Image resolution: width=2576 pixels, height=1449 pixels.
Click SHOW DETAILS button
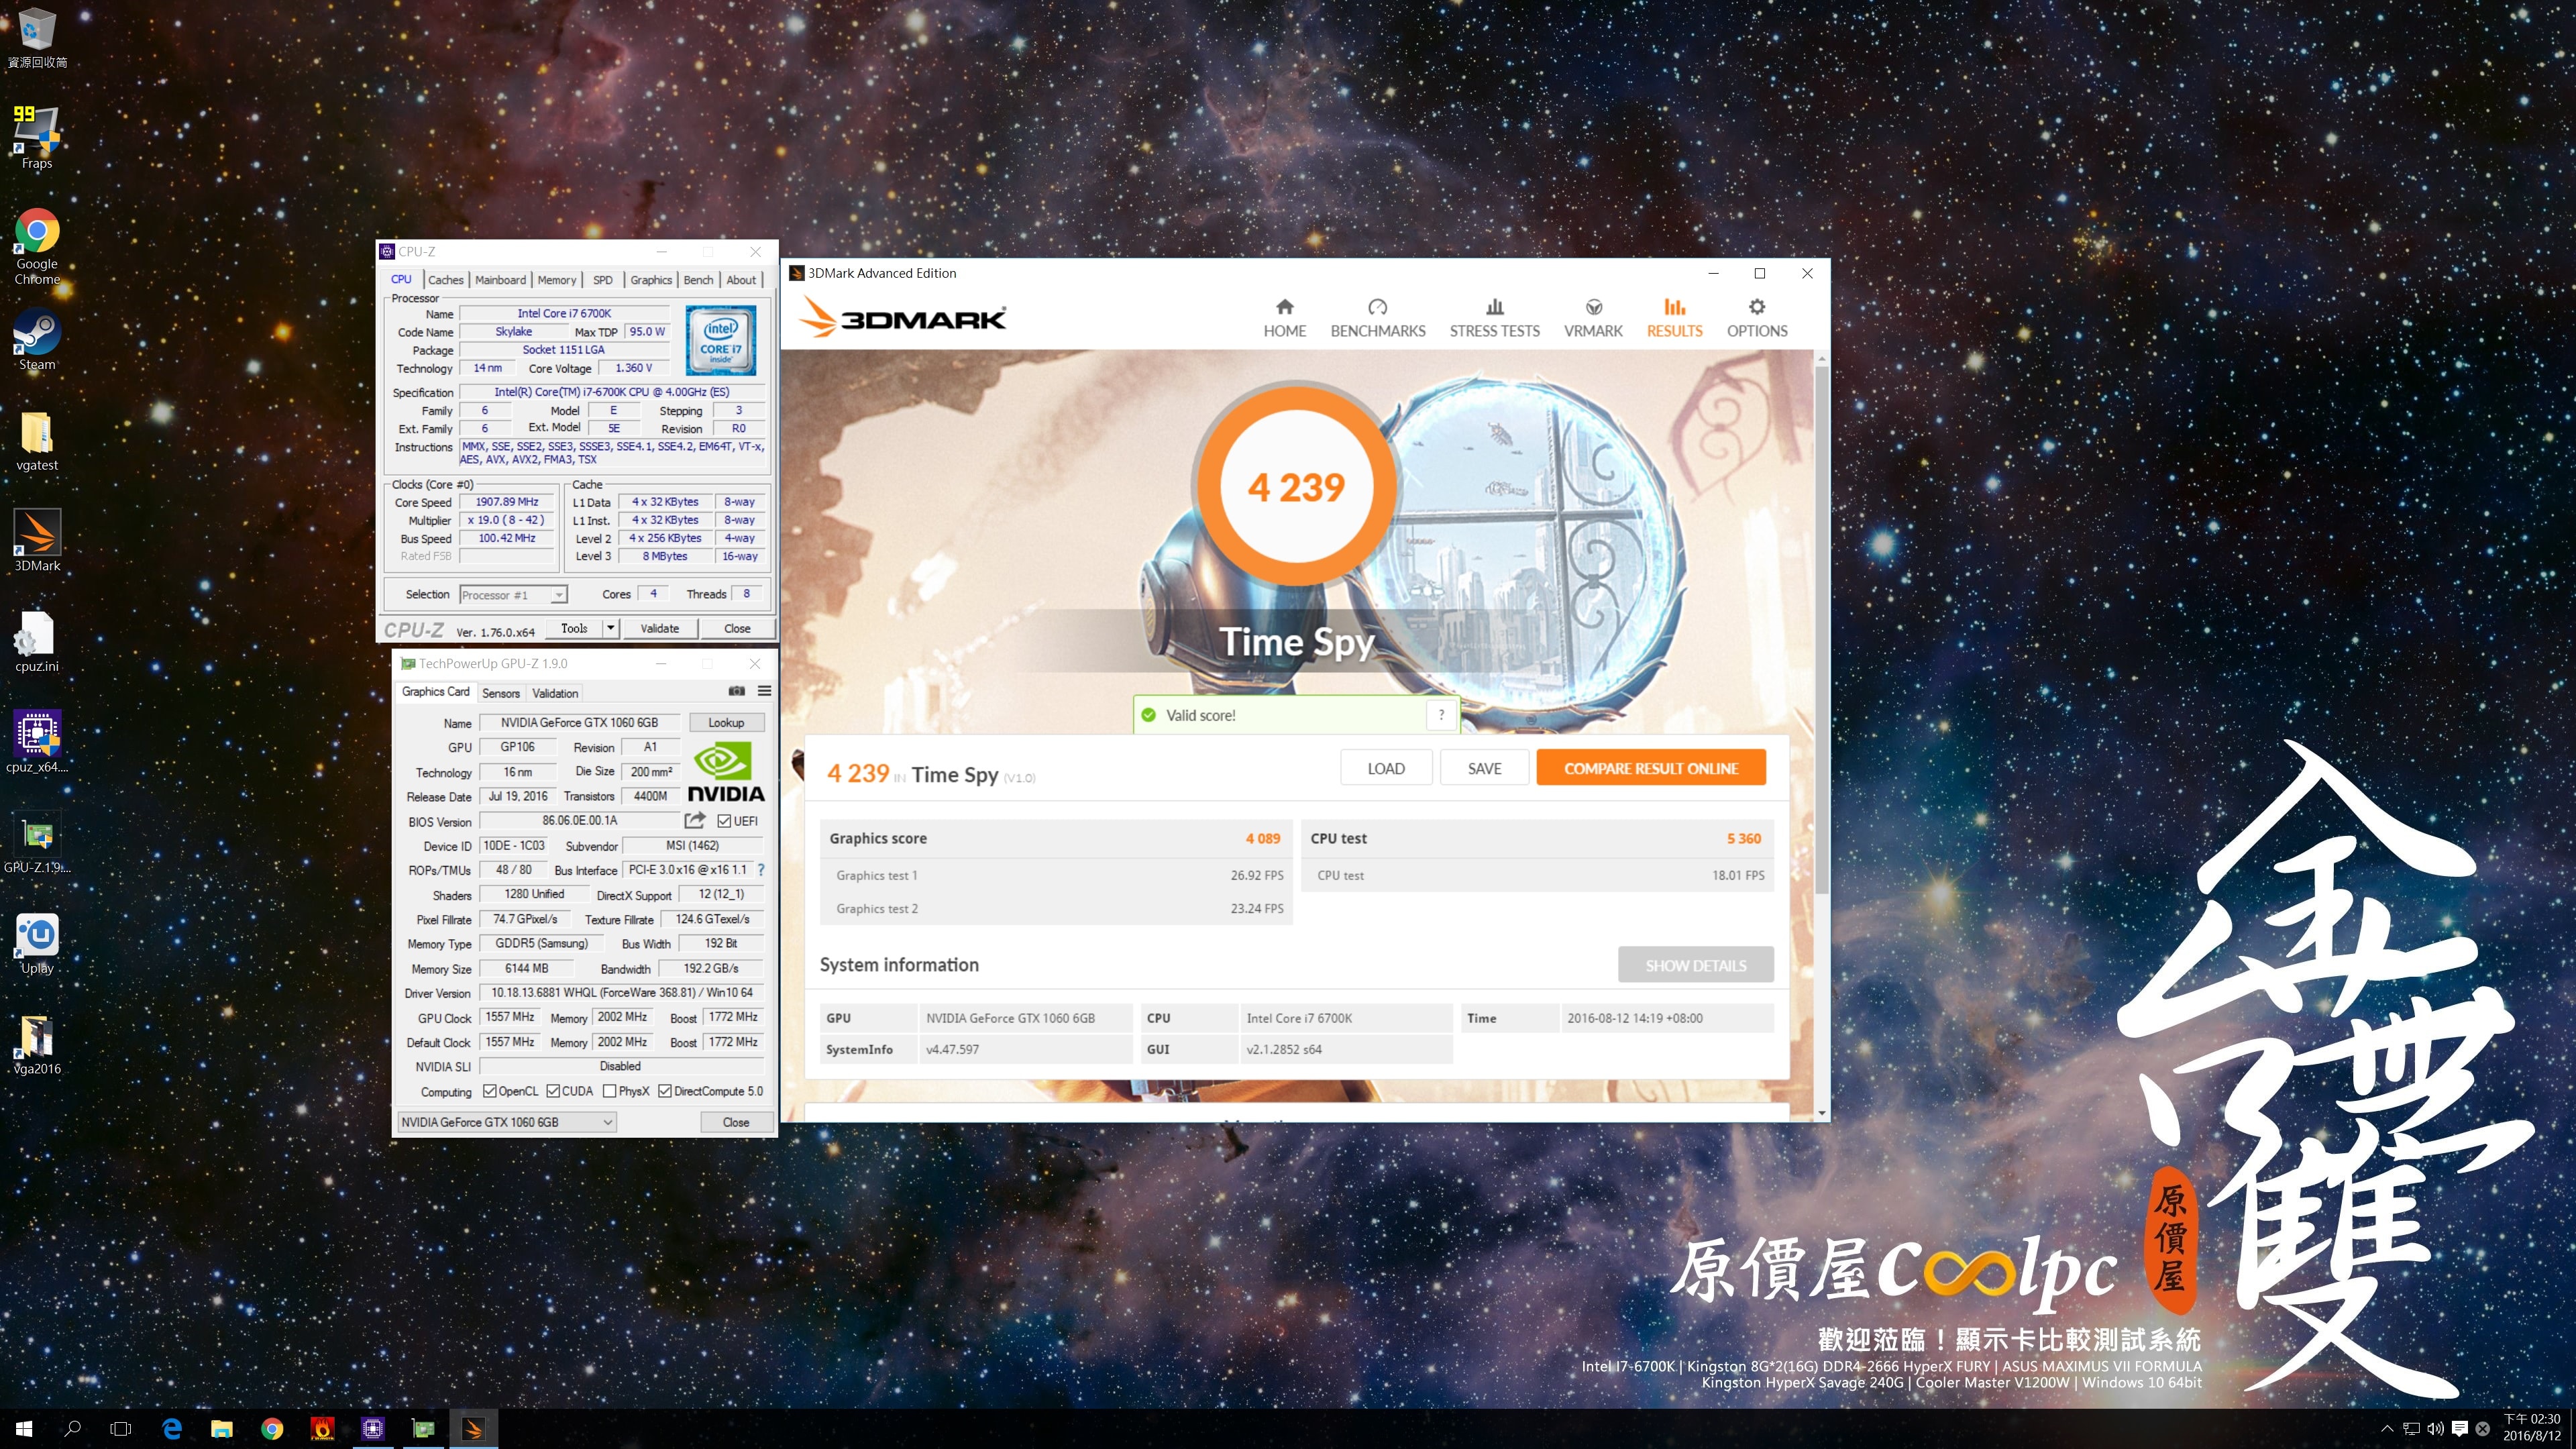(1696, 965)
